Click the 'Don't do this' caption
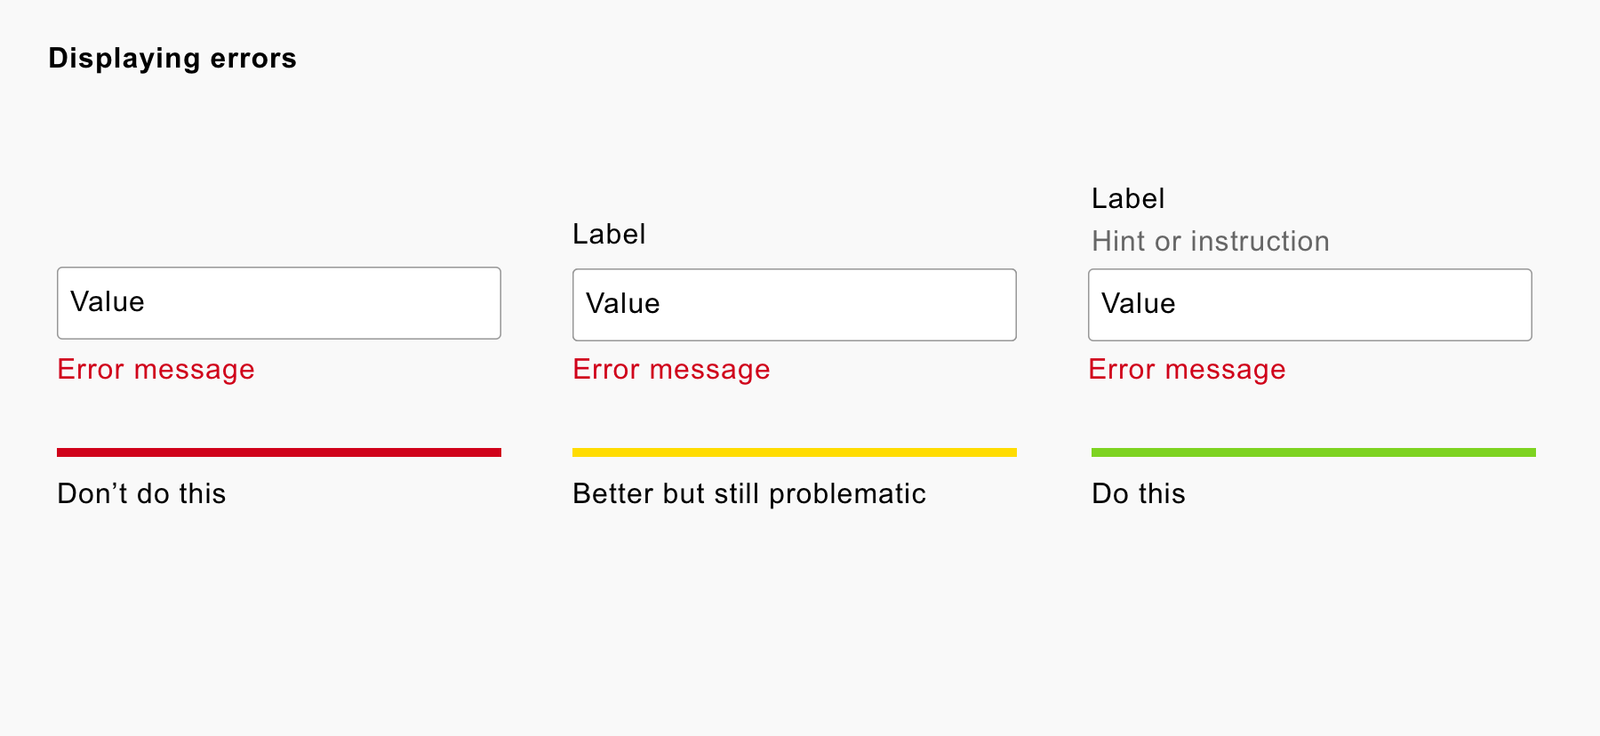Screen dimensions: 1600x736 point(141,494)
